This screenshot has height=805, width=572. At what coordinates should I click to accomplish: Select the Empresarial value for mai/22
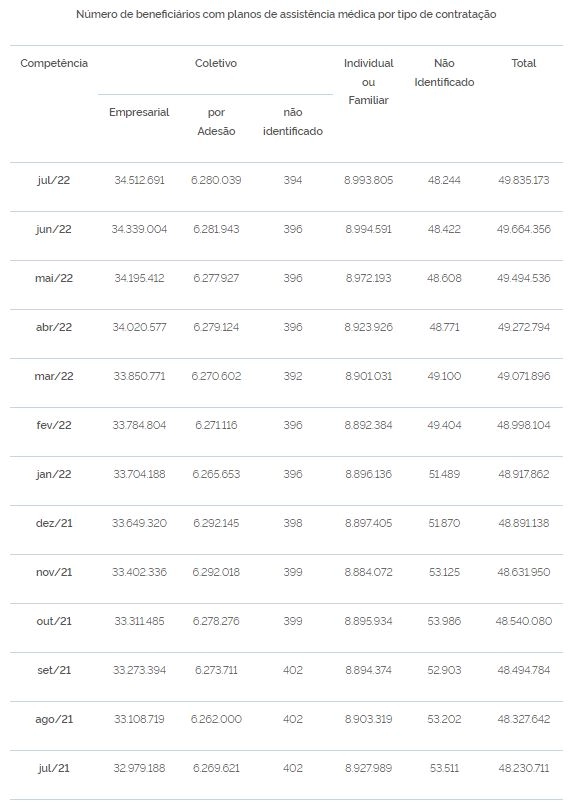139,278
